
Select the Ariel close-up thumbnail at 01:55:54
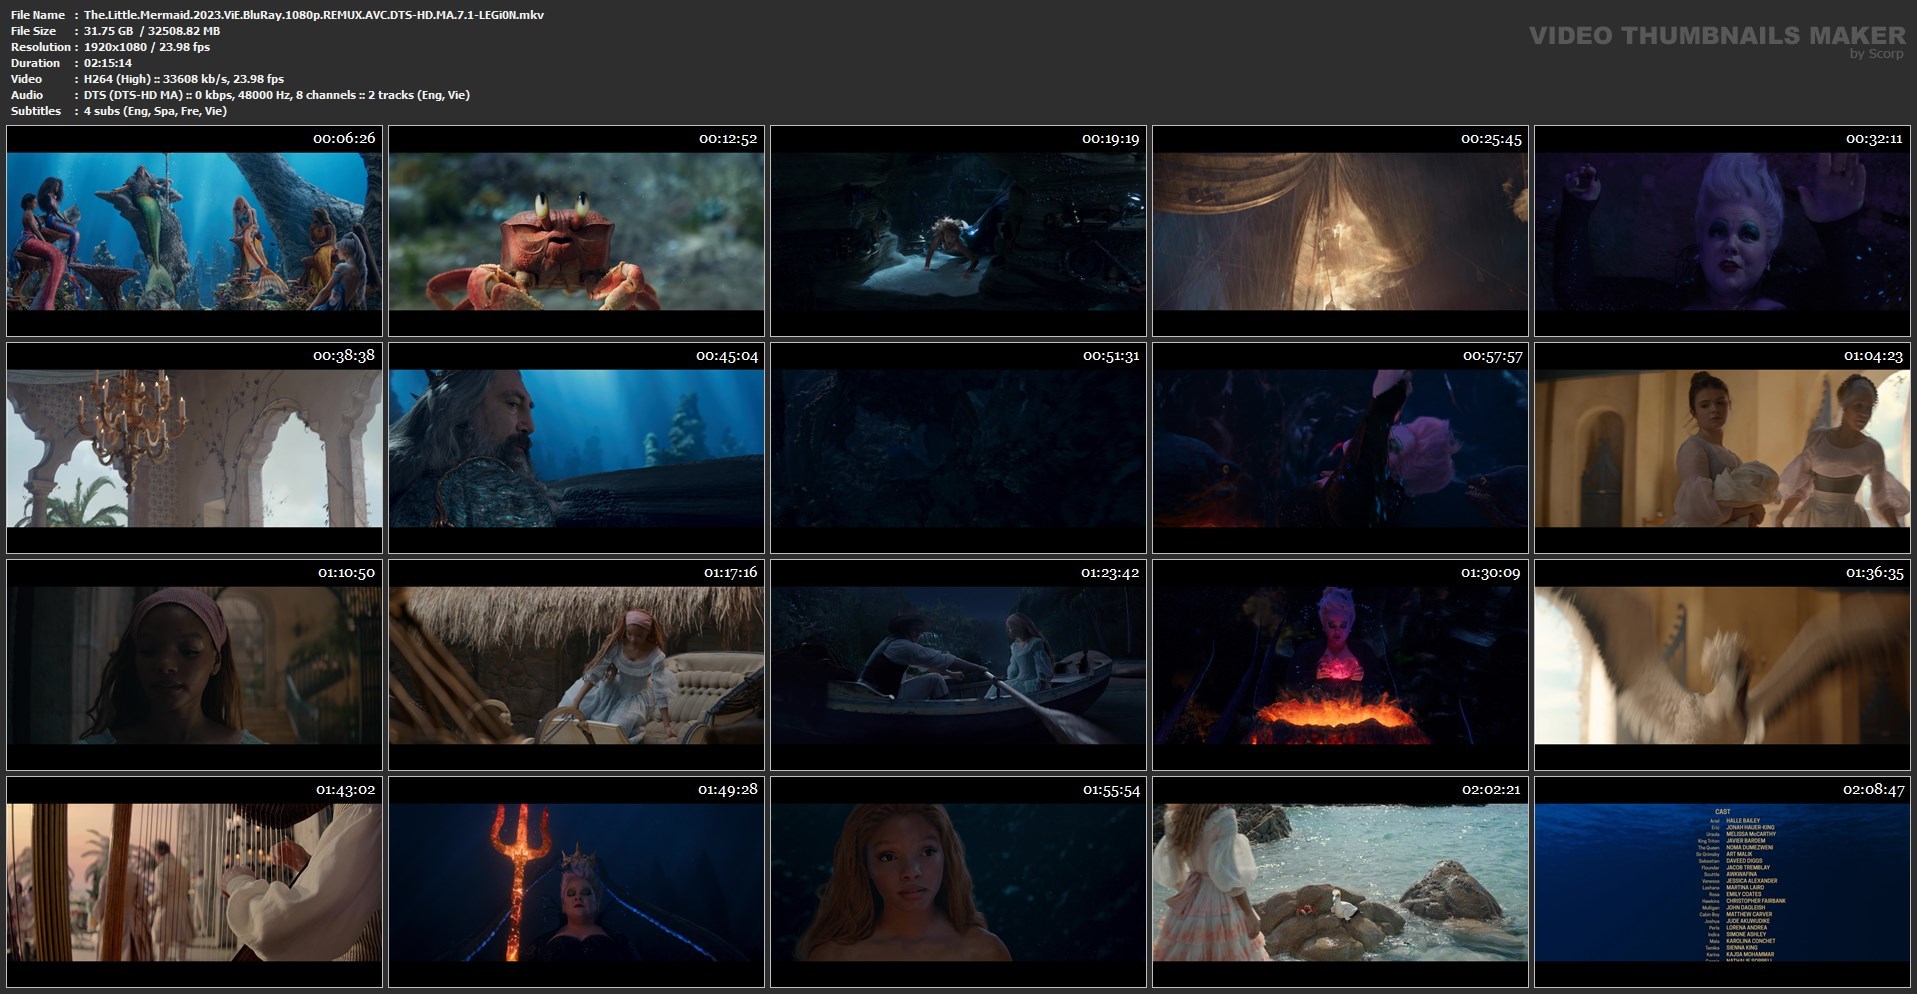[958, 882]
